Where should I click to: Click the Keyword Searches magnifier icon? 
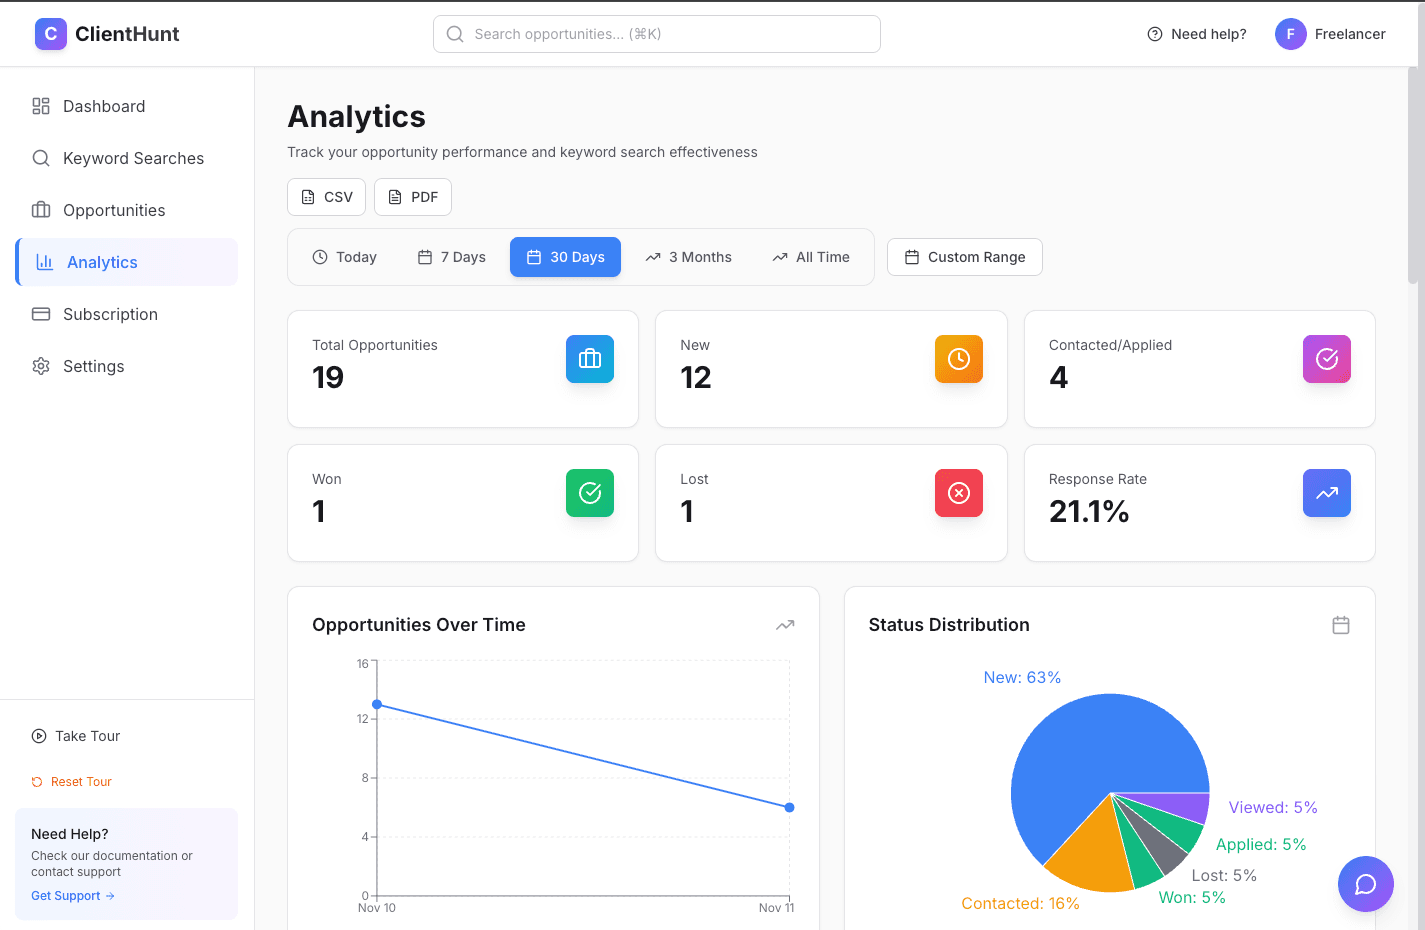point(40,158)
